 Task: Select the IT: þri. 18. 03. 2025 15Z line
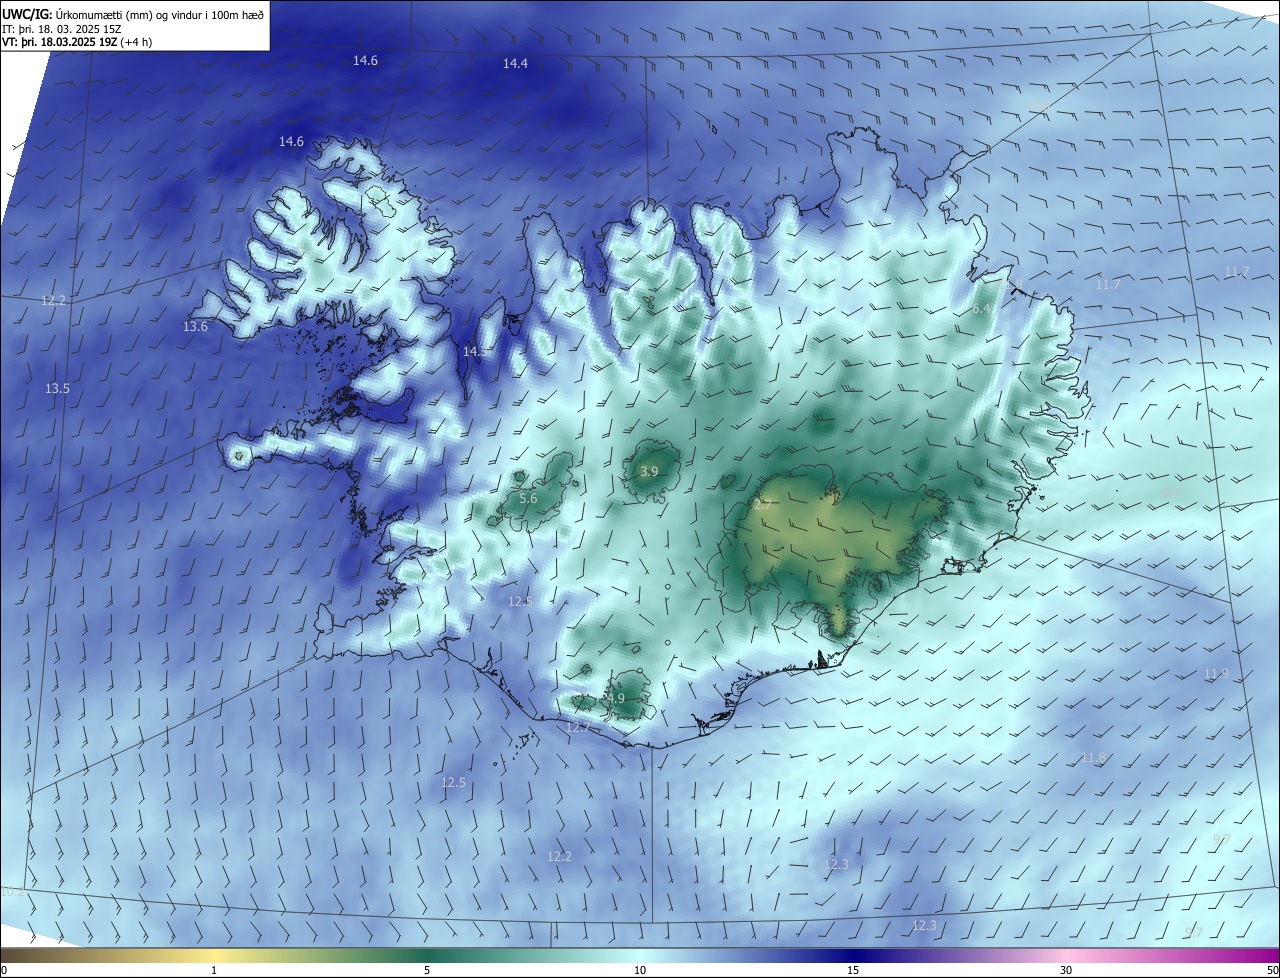click(62, 29)
